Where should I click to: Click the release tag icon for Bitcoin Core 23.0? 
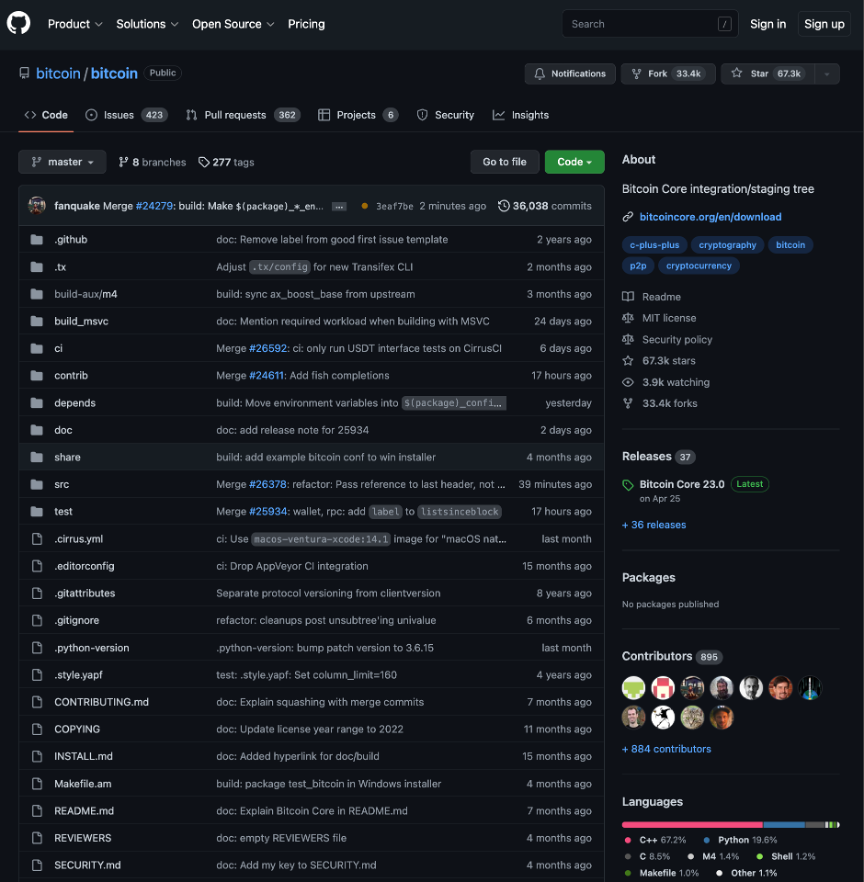click(628, 485)
